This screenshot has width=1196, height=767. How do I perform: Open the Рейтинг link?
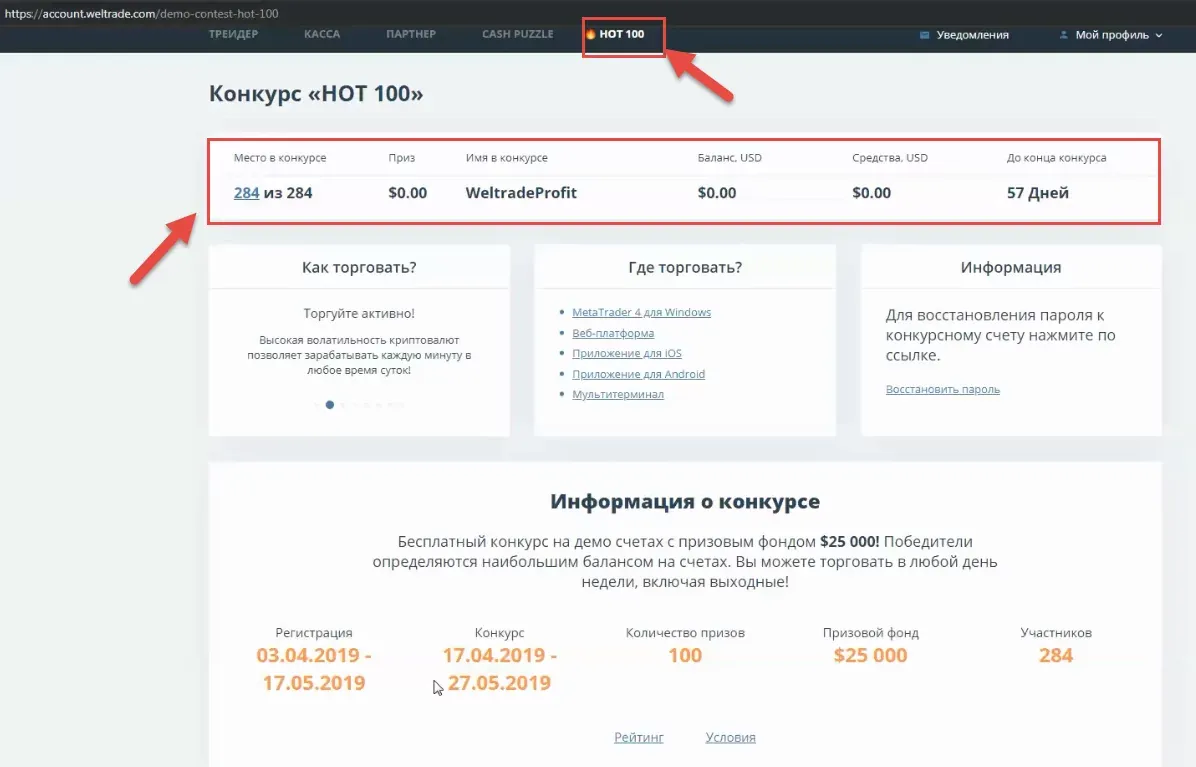click(639, 737)
